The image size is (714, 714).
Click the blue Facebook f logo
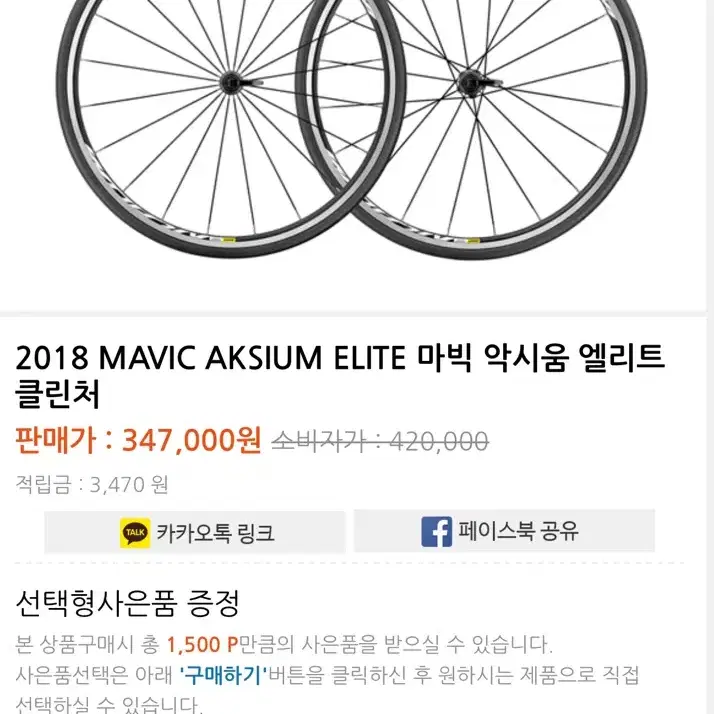[x=436, y=531]
